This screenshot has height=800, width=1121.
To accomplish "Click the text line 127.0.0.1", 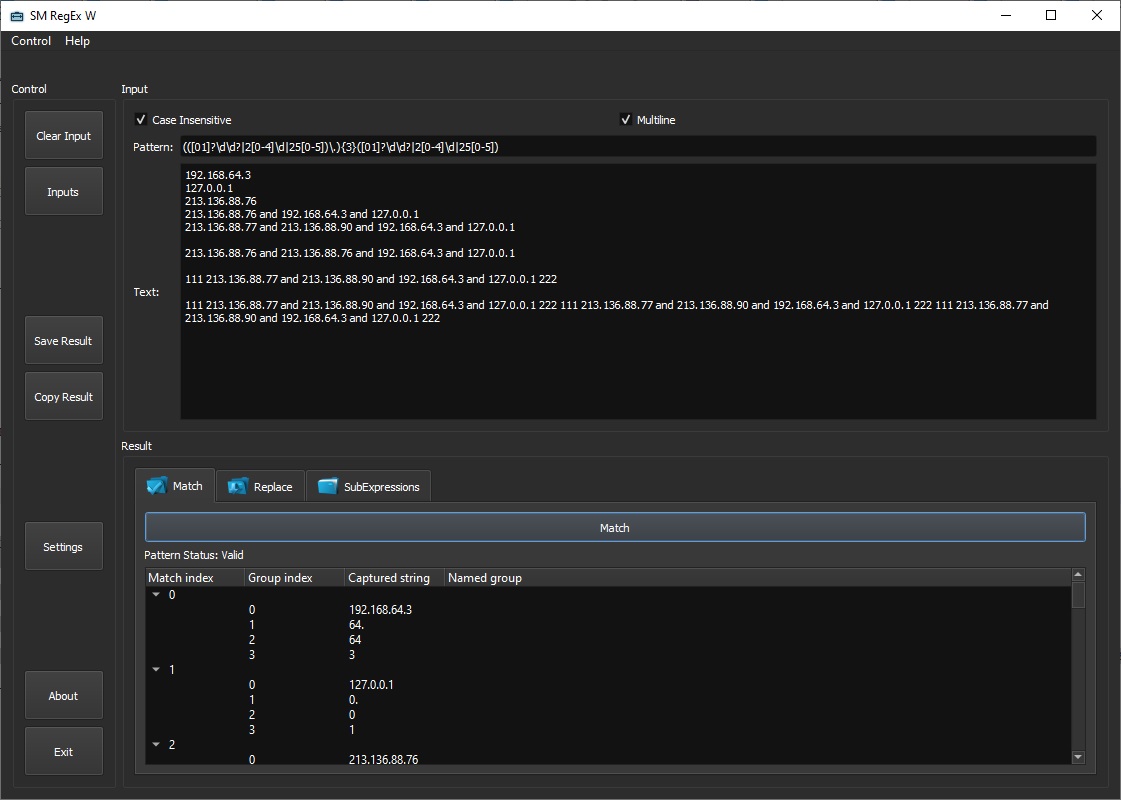I will tap(209, 188).
